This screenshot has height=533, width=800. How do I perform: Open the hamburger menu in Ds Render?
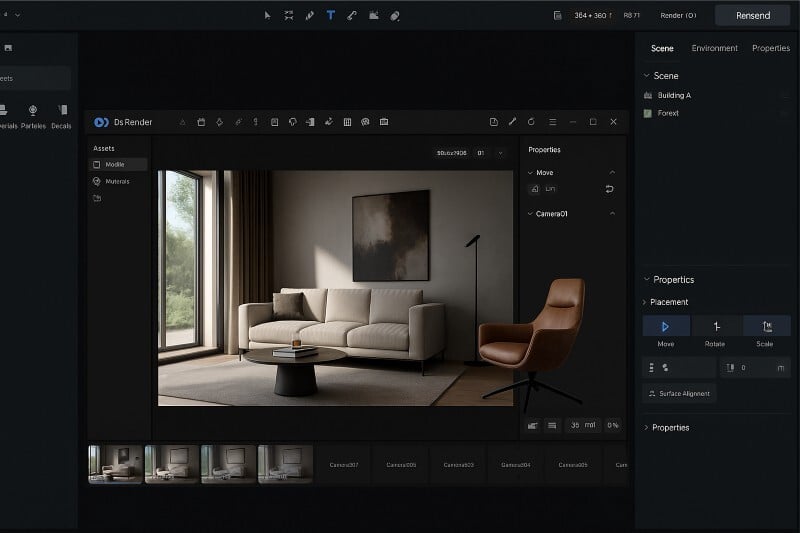click(552, 122)
